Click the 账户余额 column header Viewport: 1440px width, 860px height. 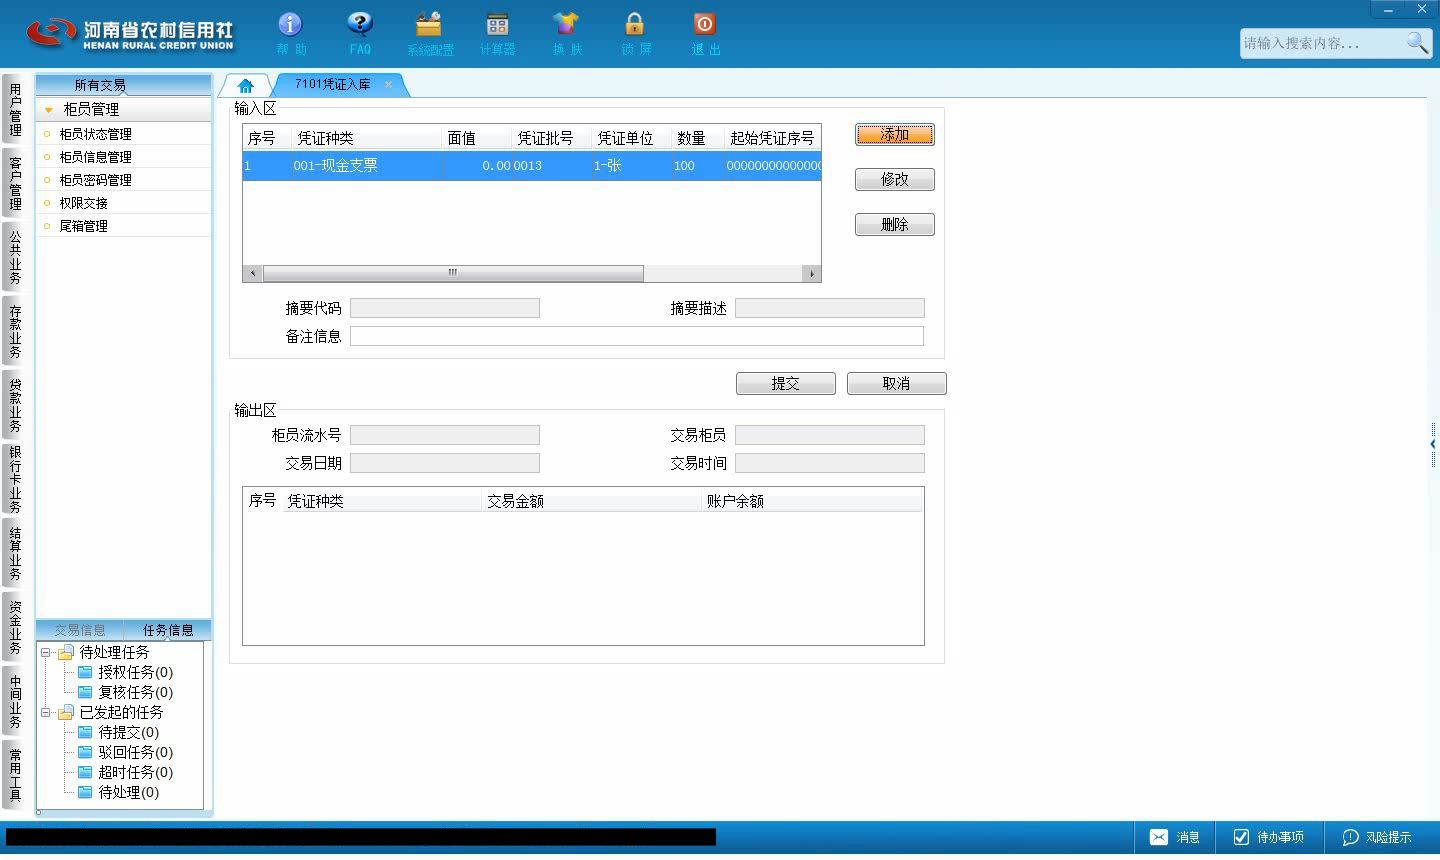tap(812, 501)
